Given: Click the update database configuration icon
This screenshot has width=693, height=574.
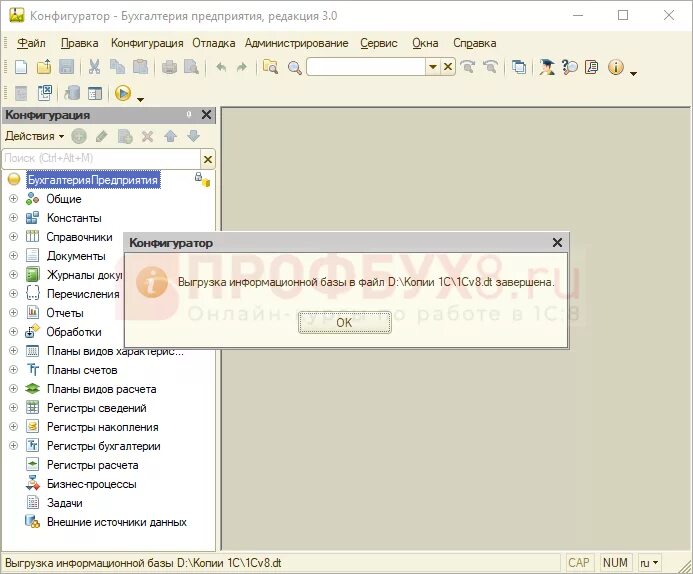Looking at the screenshot, I should (x=72, y=93).
